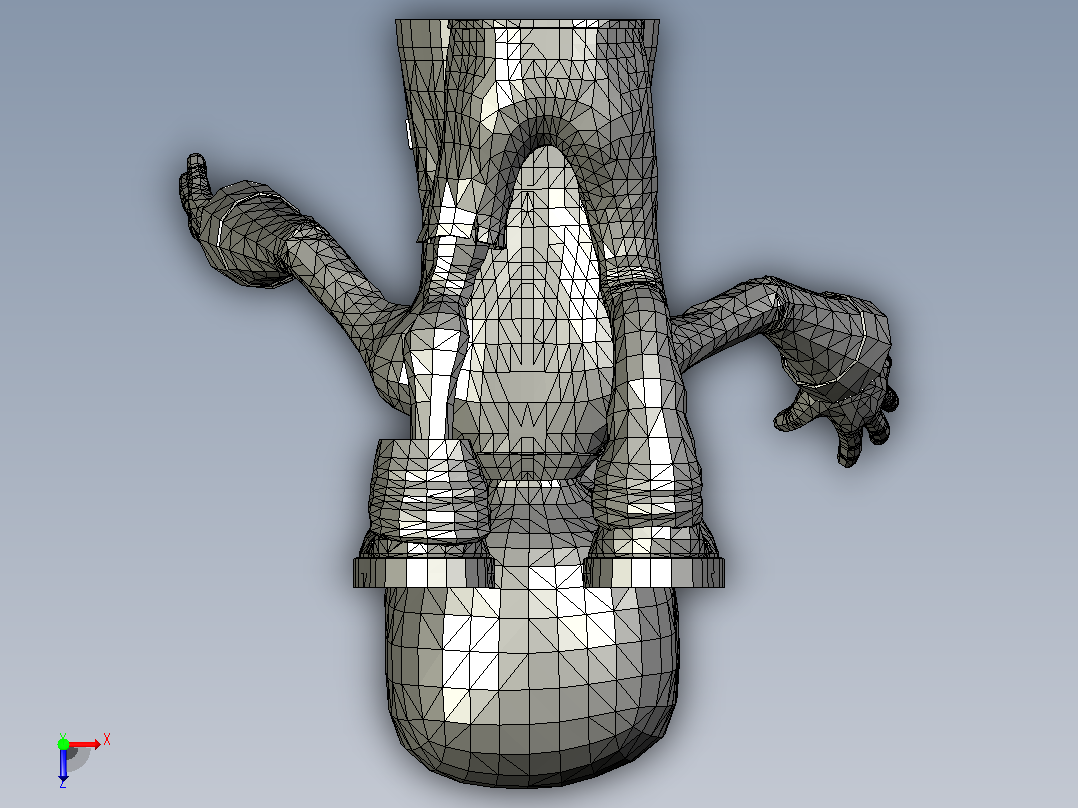Click the blue Z axis arrow of the triad
1078x808 pixels.
tap(63, 765)
